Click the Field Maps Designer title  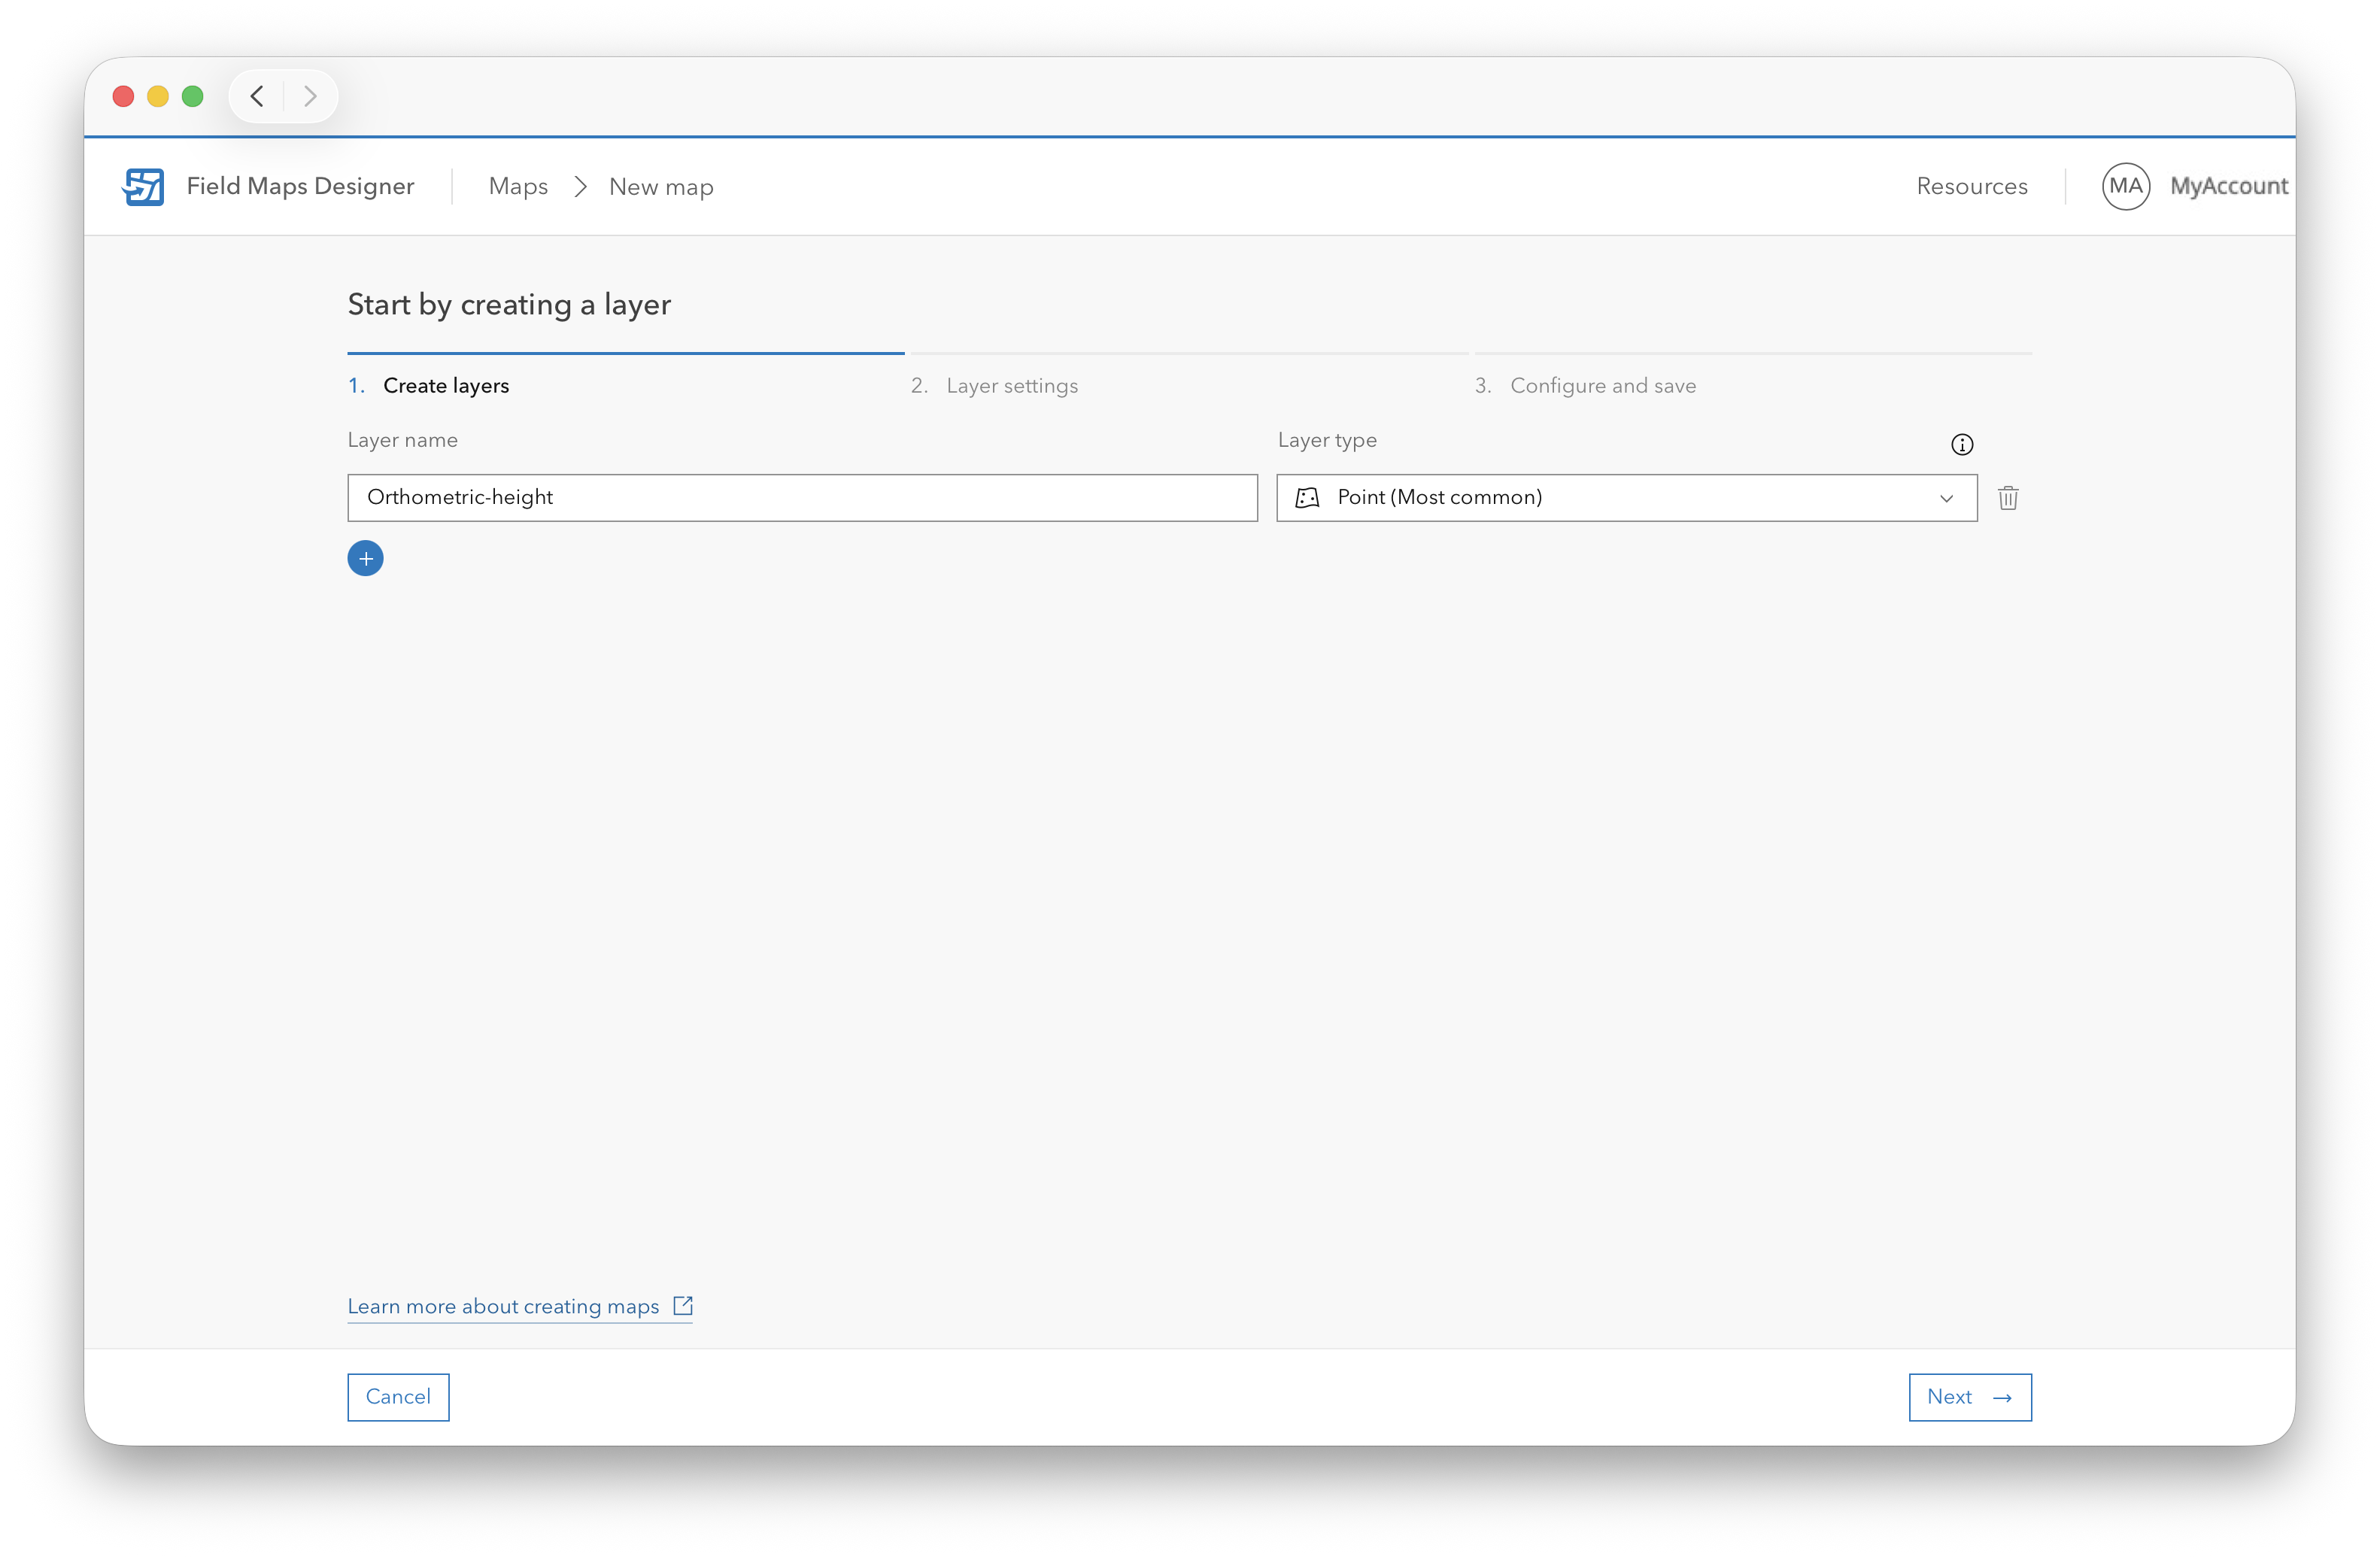(300, 187)
